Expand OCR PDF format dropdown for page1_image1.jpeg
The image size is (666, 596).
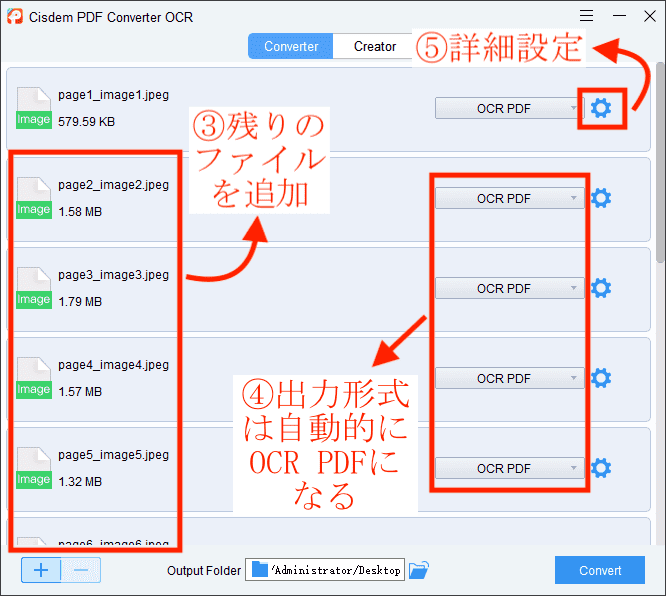[509, 108]
